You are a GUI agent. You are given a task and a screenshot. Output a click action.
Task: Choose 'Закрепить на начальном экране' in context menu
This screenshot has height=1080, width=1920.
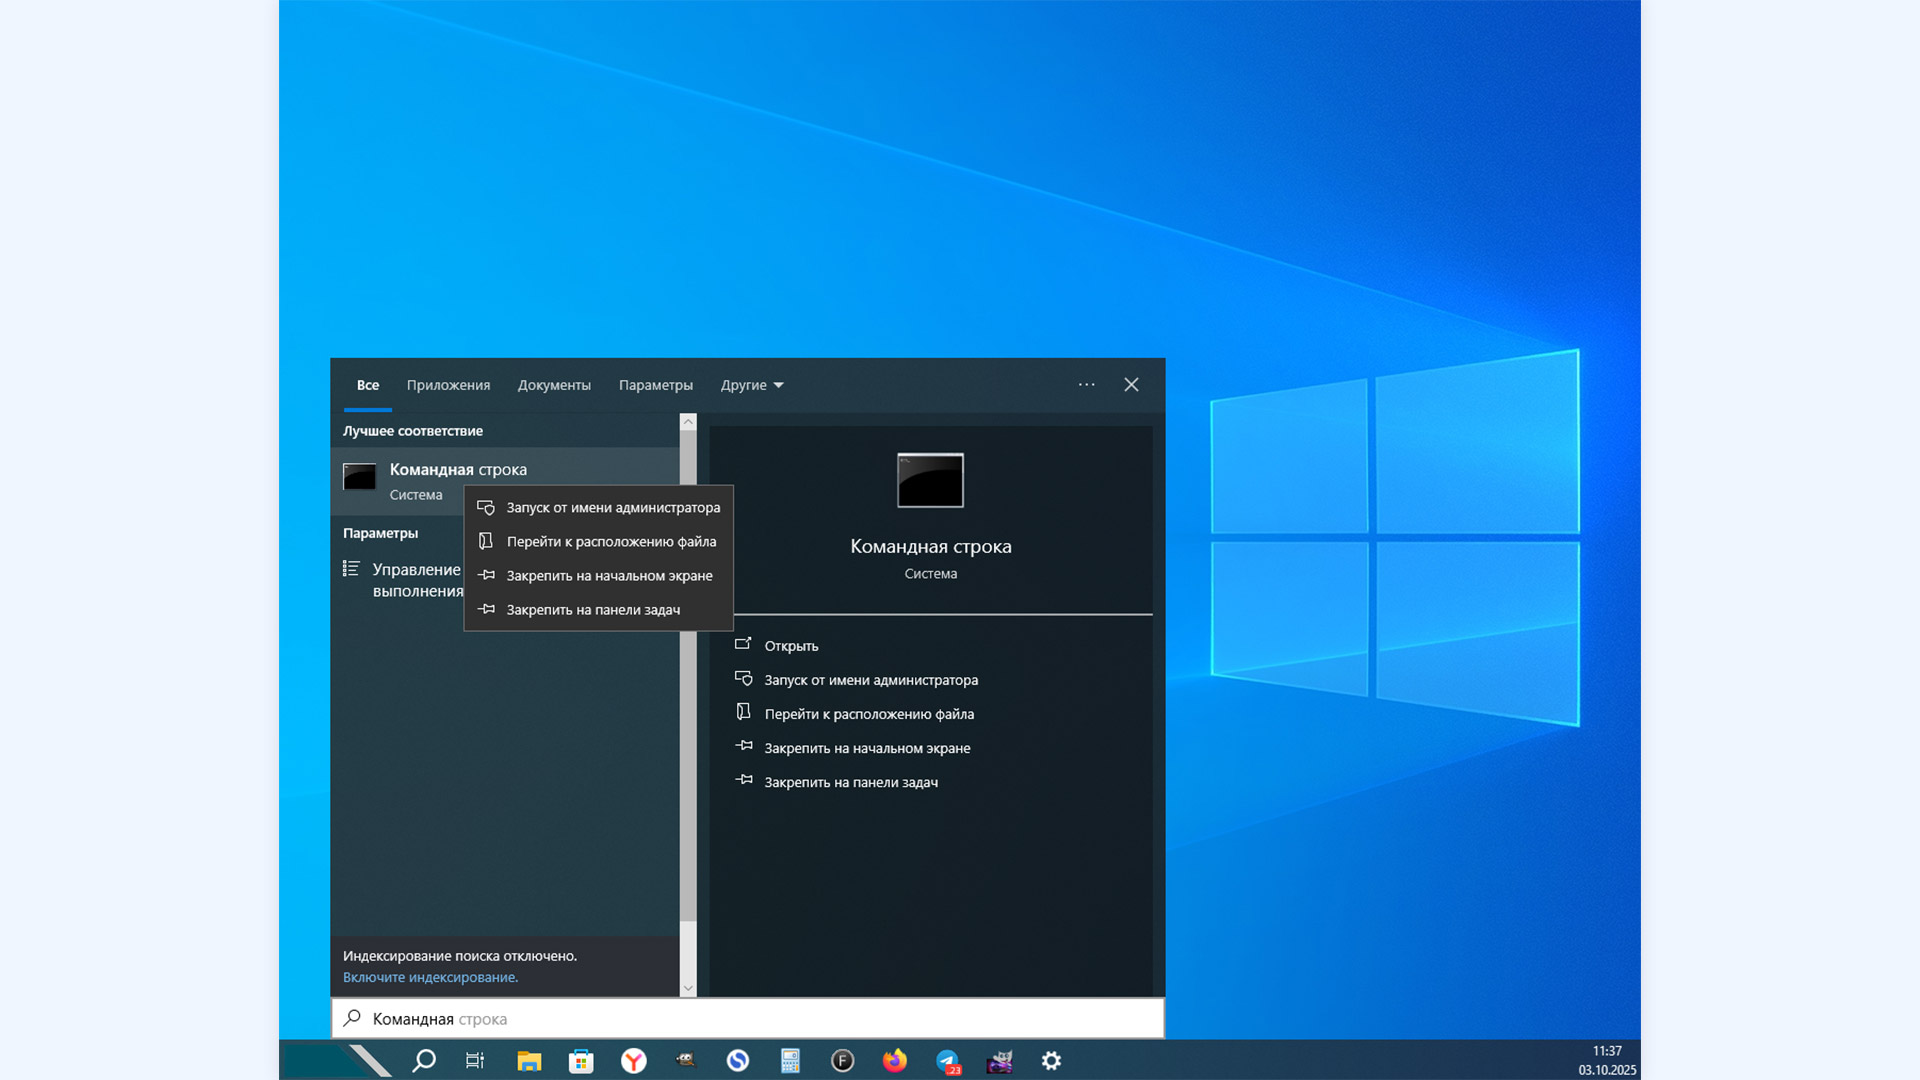608,576
